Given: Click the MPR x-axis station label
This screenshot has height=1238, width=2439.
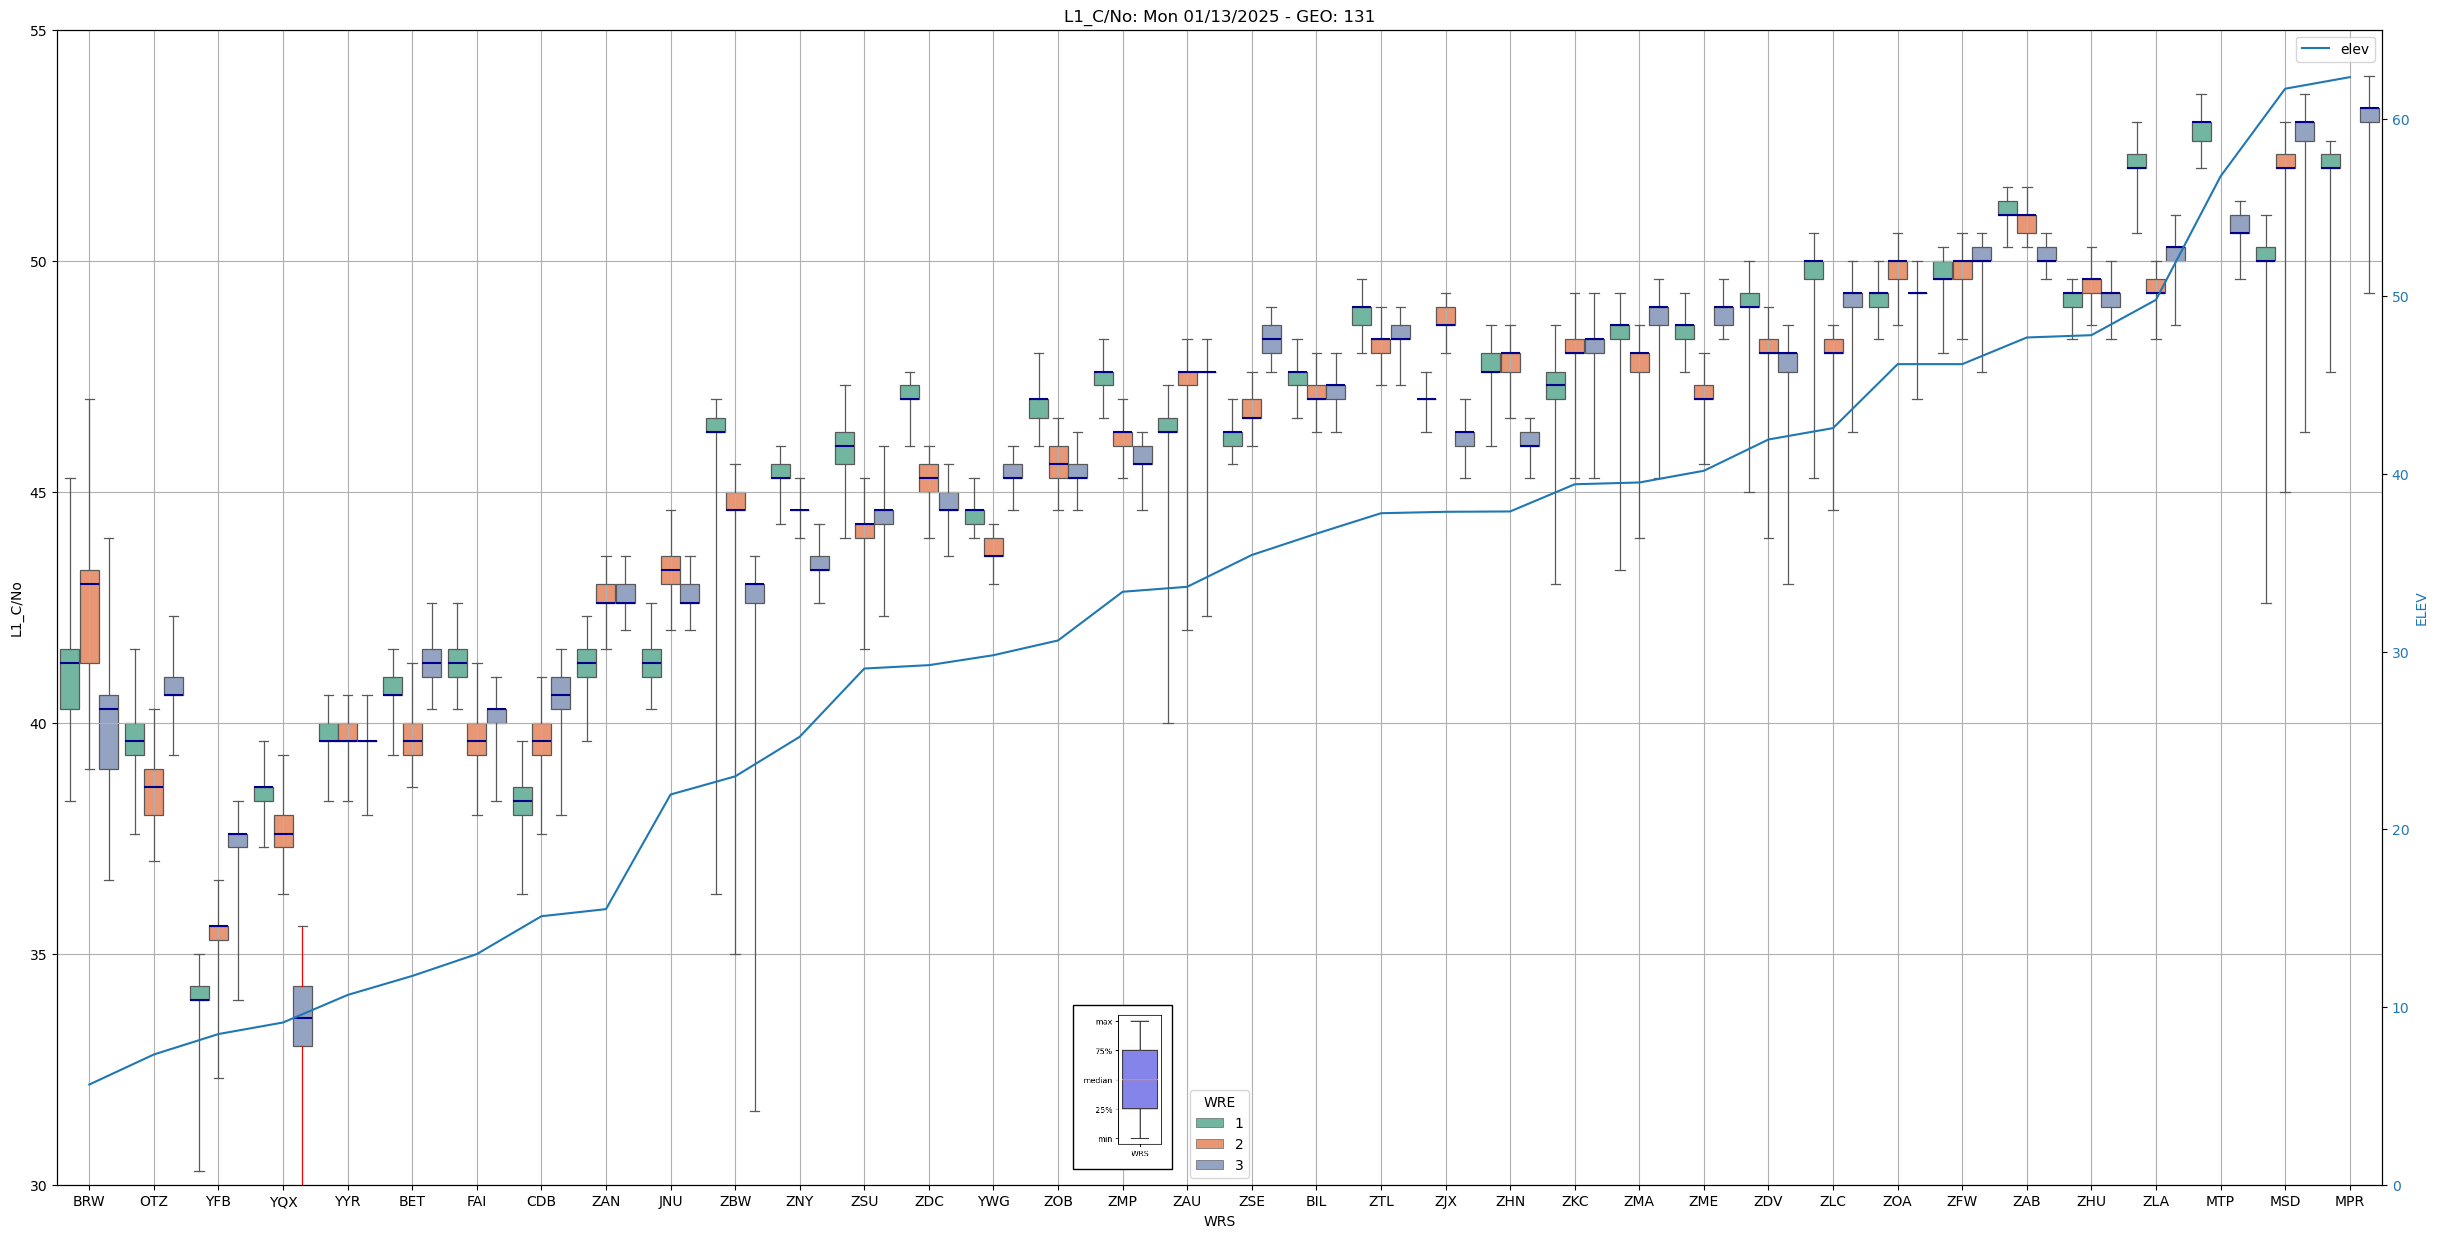Looking at the screenshot, I should pos(2349,1201).
